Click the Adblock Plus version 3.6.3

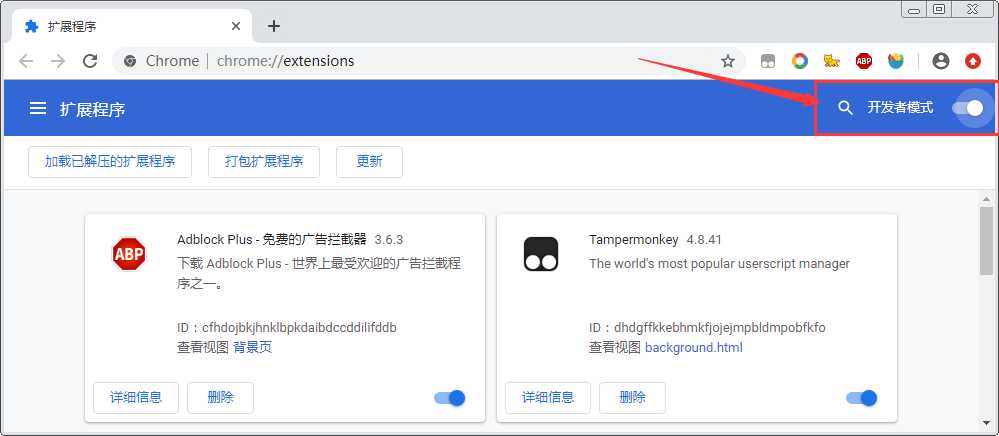tap(389, 240)
